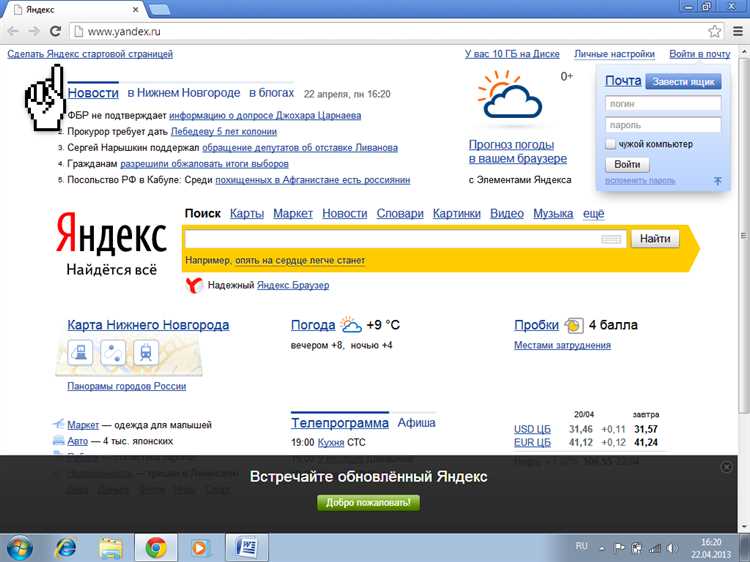This screenshot has height=562, width=750.
Task: Click the traffic light Пробки icon
Action: 574,325
